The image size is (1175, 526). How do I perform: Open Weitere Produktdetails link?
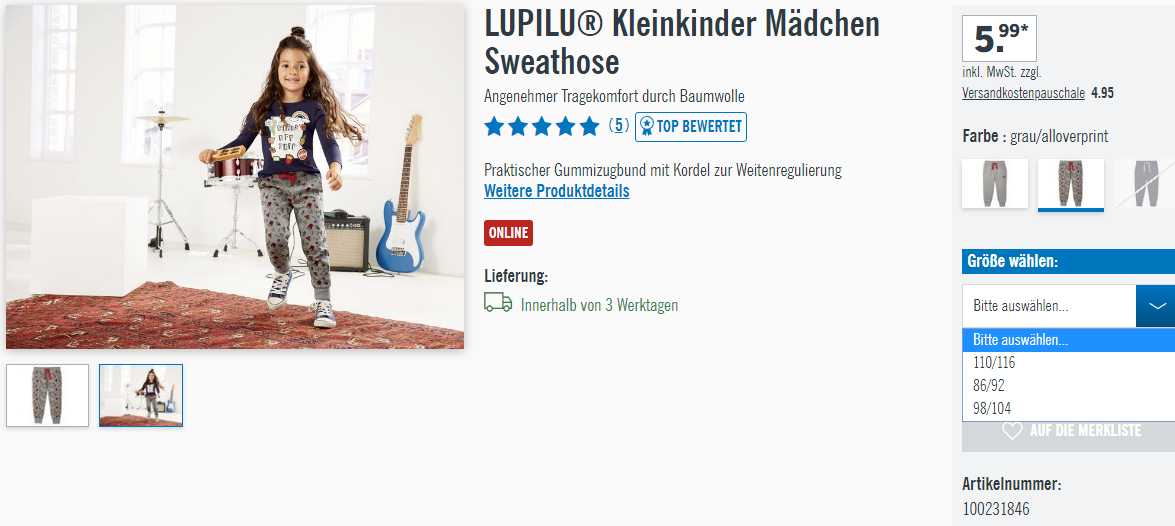click(557, 190)
